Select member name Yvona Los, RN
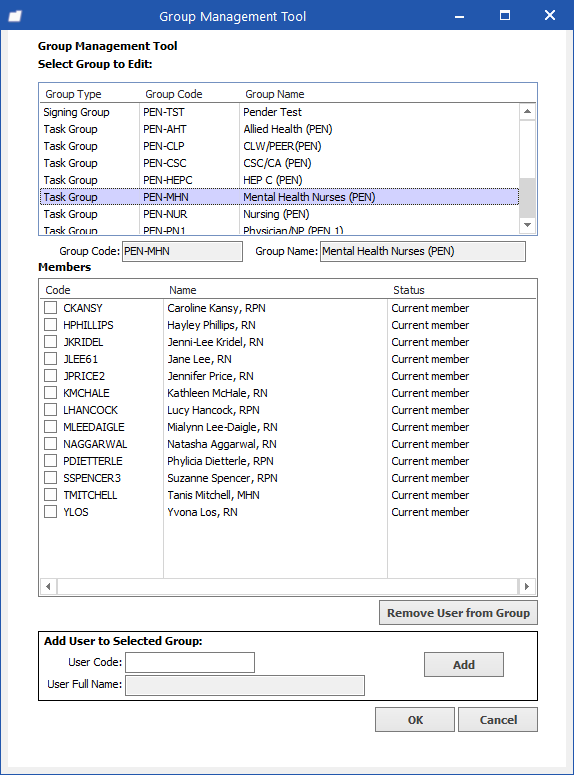 202,512
